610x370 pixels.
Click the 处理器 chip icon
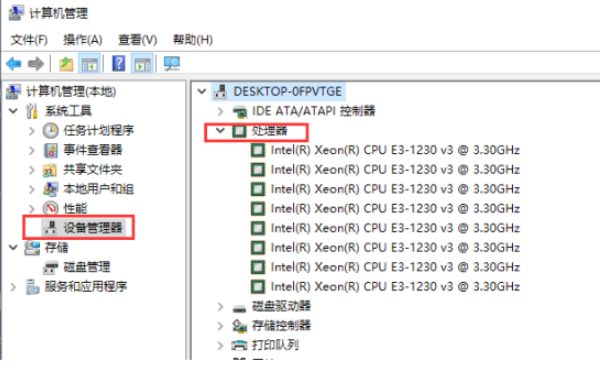click(x=239, y=131)
